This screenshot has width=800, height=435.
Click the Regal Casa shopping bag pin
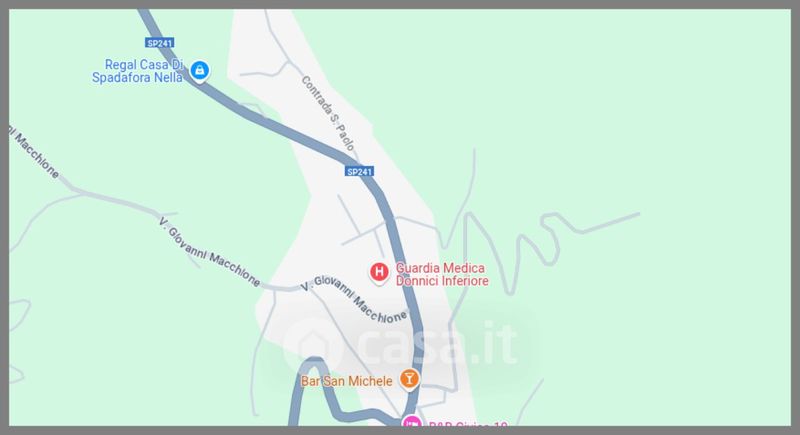pyautogui.click(x=199, y=70)
